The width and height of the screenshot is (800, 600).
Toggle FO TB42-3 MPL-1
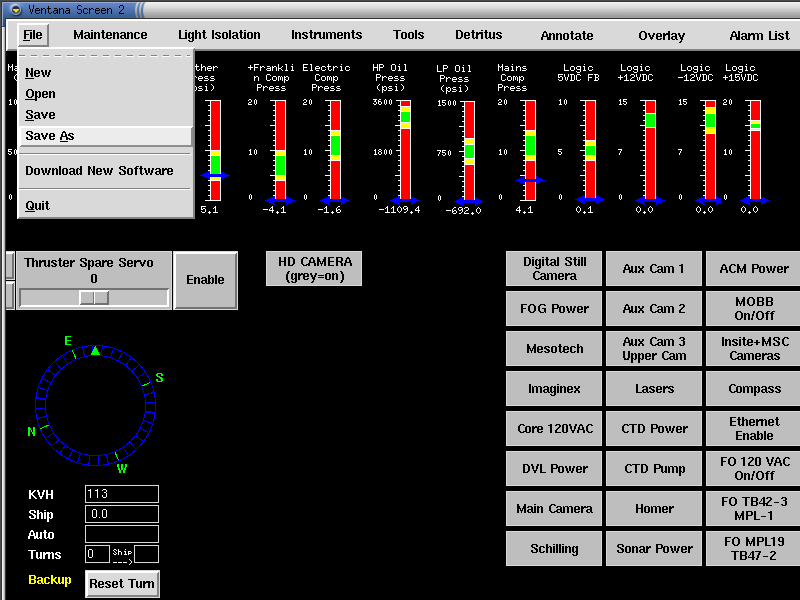[x=754, y=509]
